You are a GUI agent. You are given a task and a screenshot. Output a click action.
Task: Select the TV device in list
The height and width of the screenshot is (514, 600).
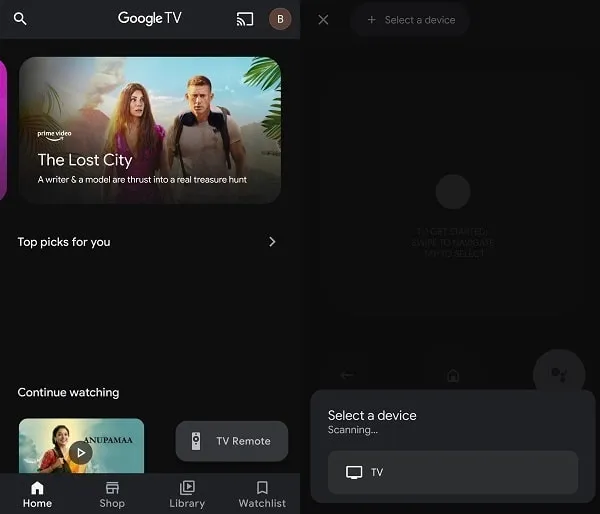tap(453, 472)
